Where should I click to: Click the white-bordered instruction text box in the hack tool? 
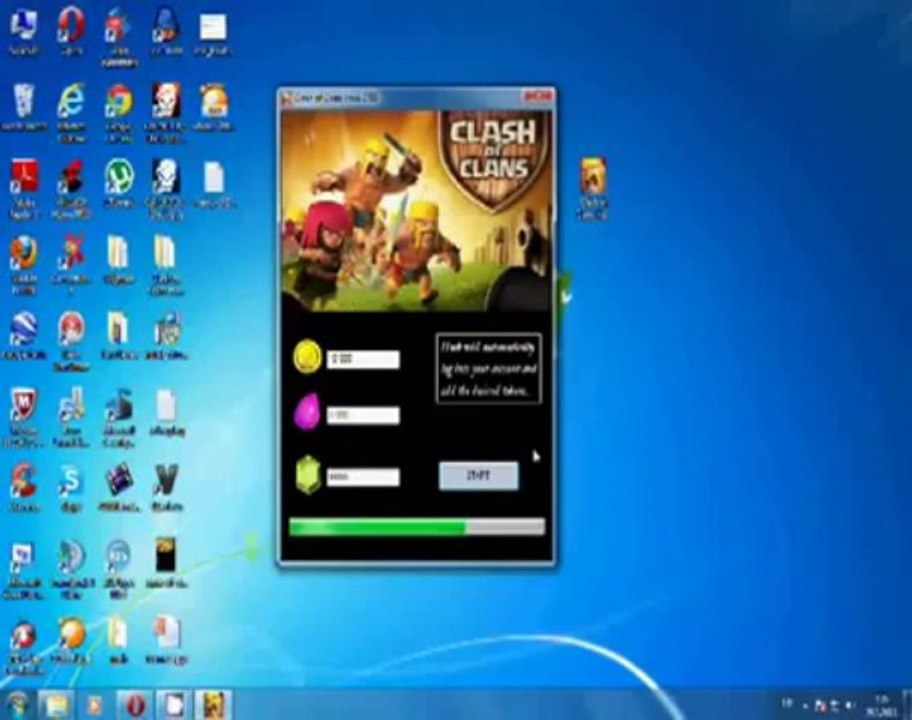(x=489, y=369)
